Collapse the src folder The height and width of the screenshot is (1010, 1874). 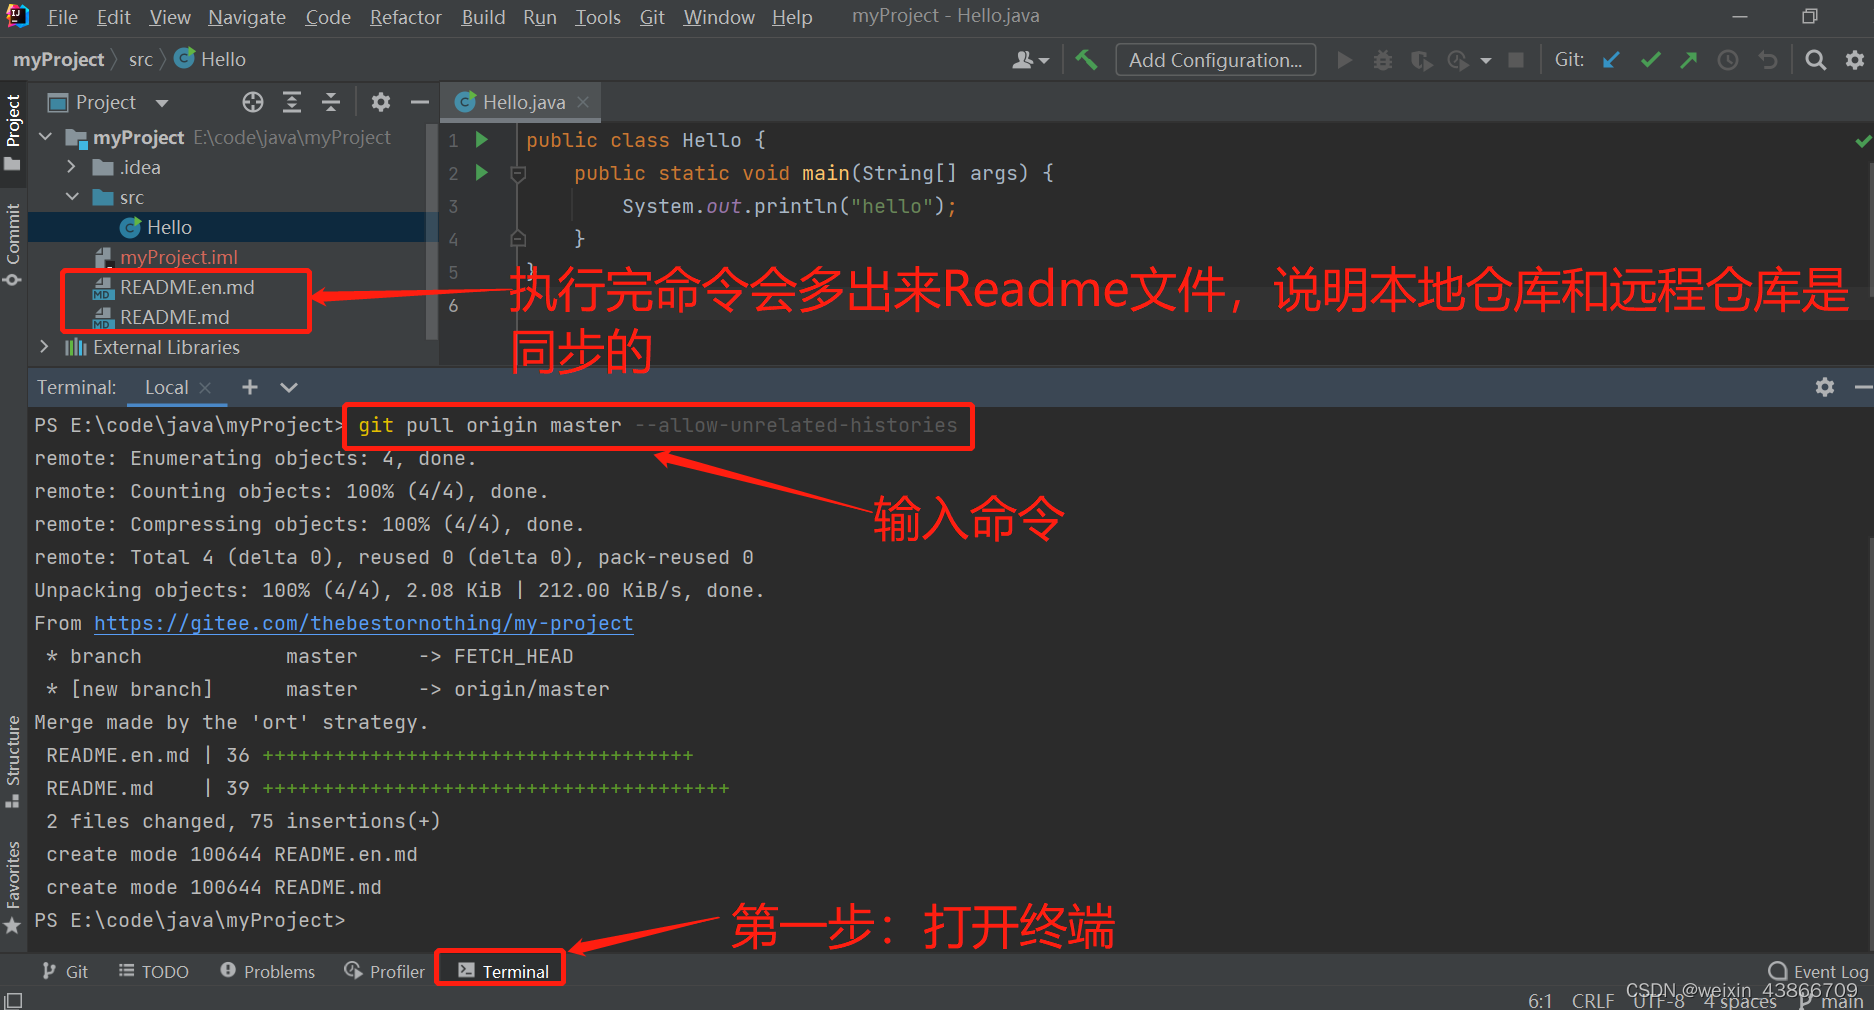[x=71, y=197]
